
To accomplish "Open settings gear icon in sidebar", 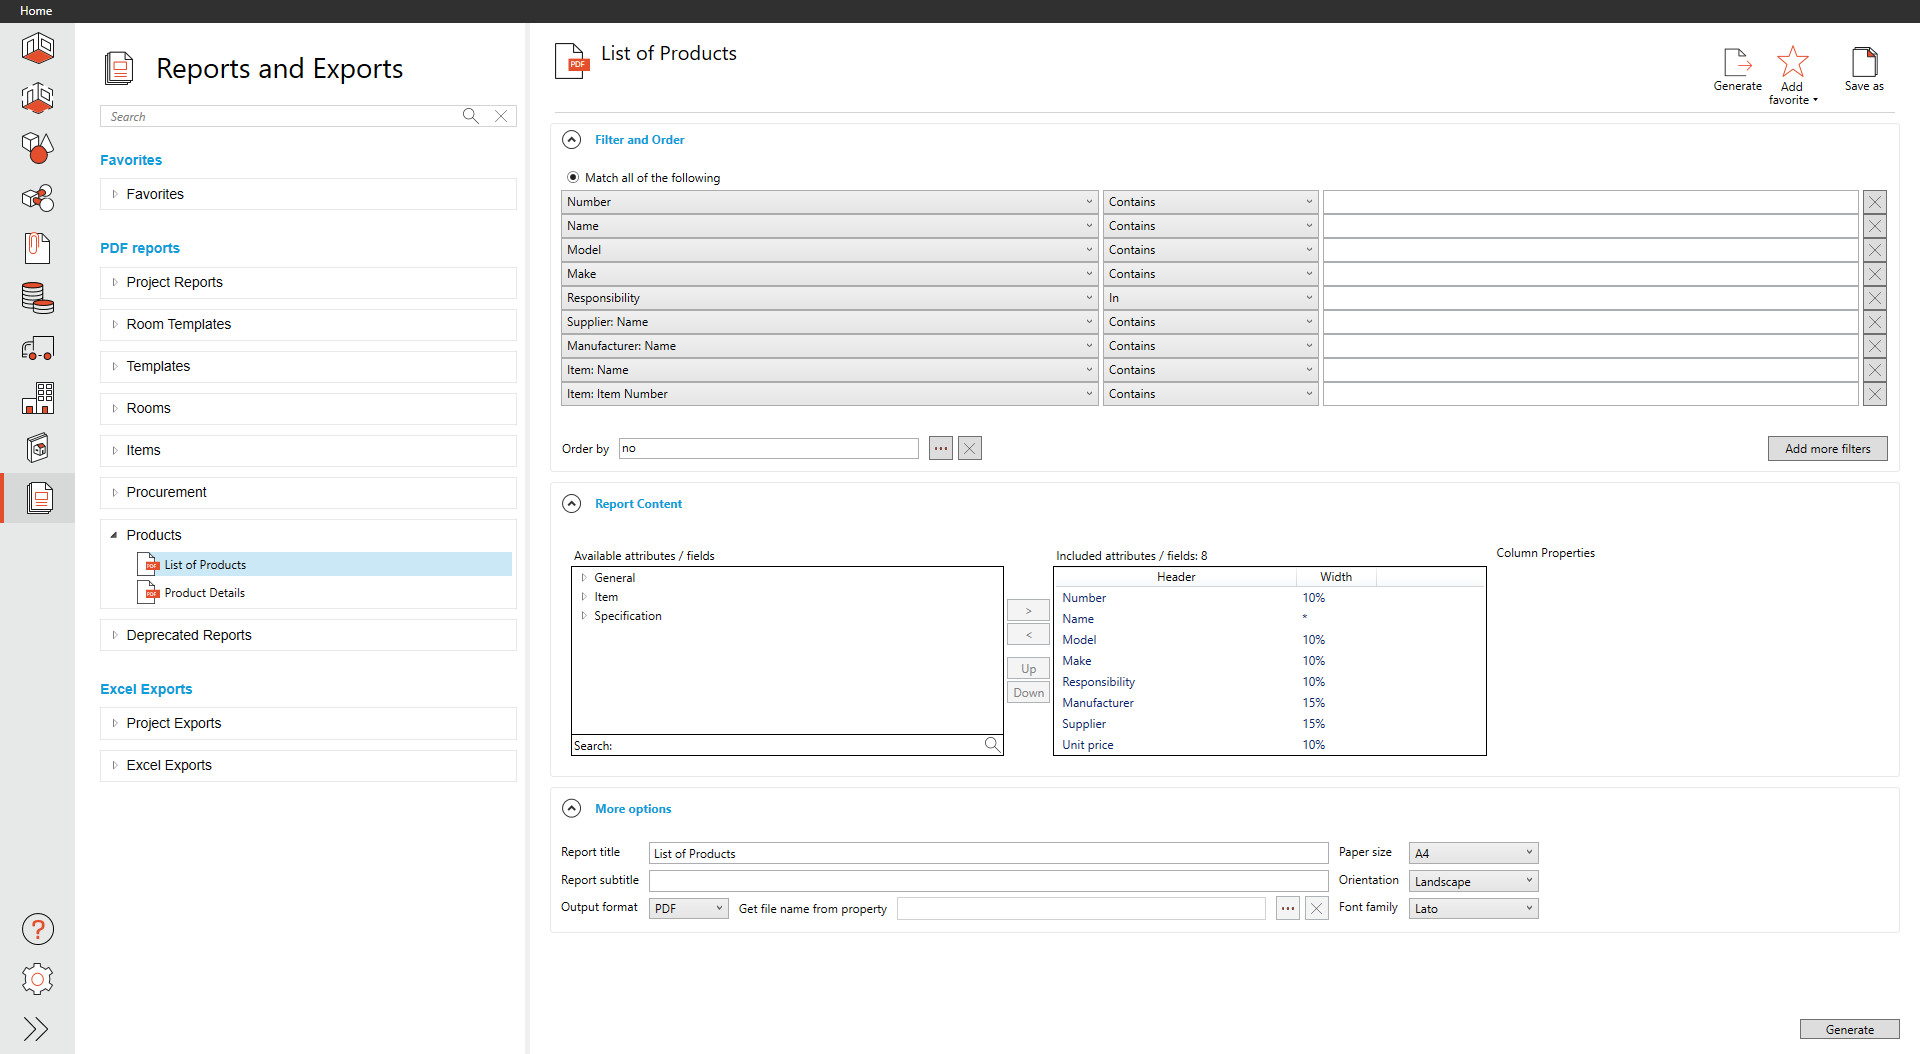I will click(x=38, y=979).
